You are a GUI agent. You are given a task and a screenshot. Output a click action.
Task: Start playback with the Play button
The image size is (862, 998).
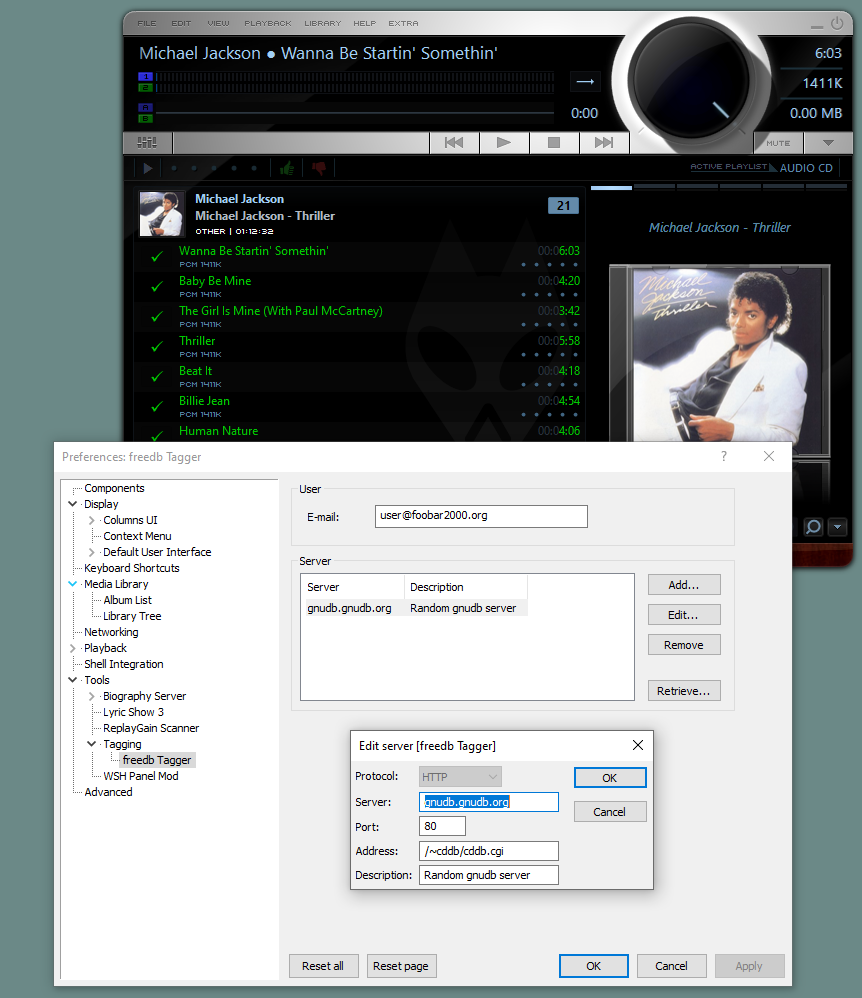pyautogui.click(x=504, y=143)
